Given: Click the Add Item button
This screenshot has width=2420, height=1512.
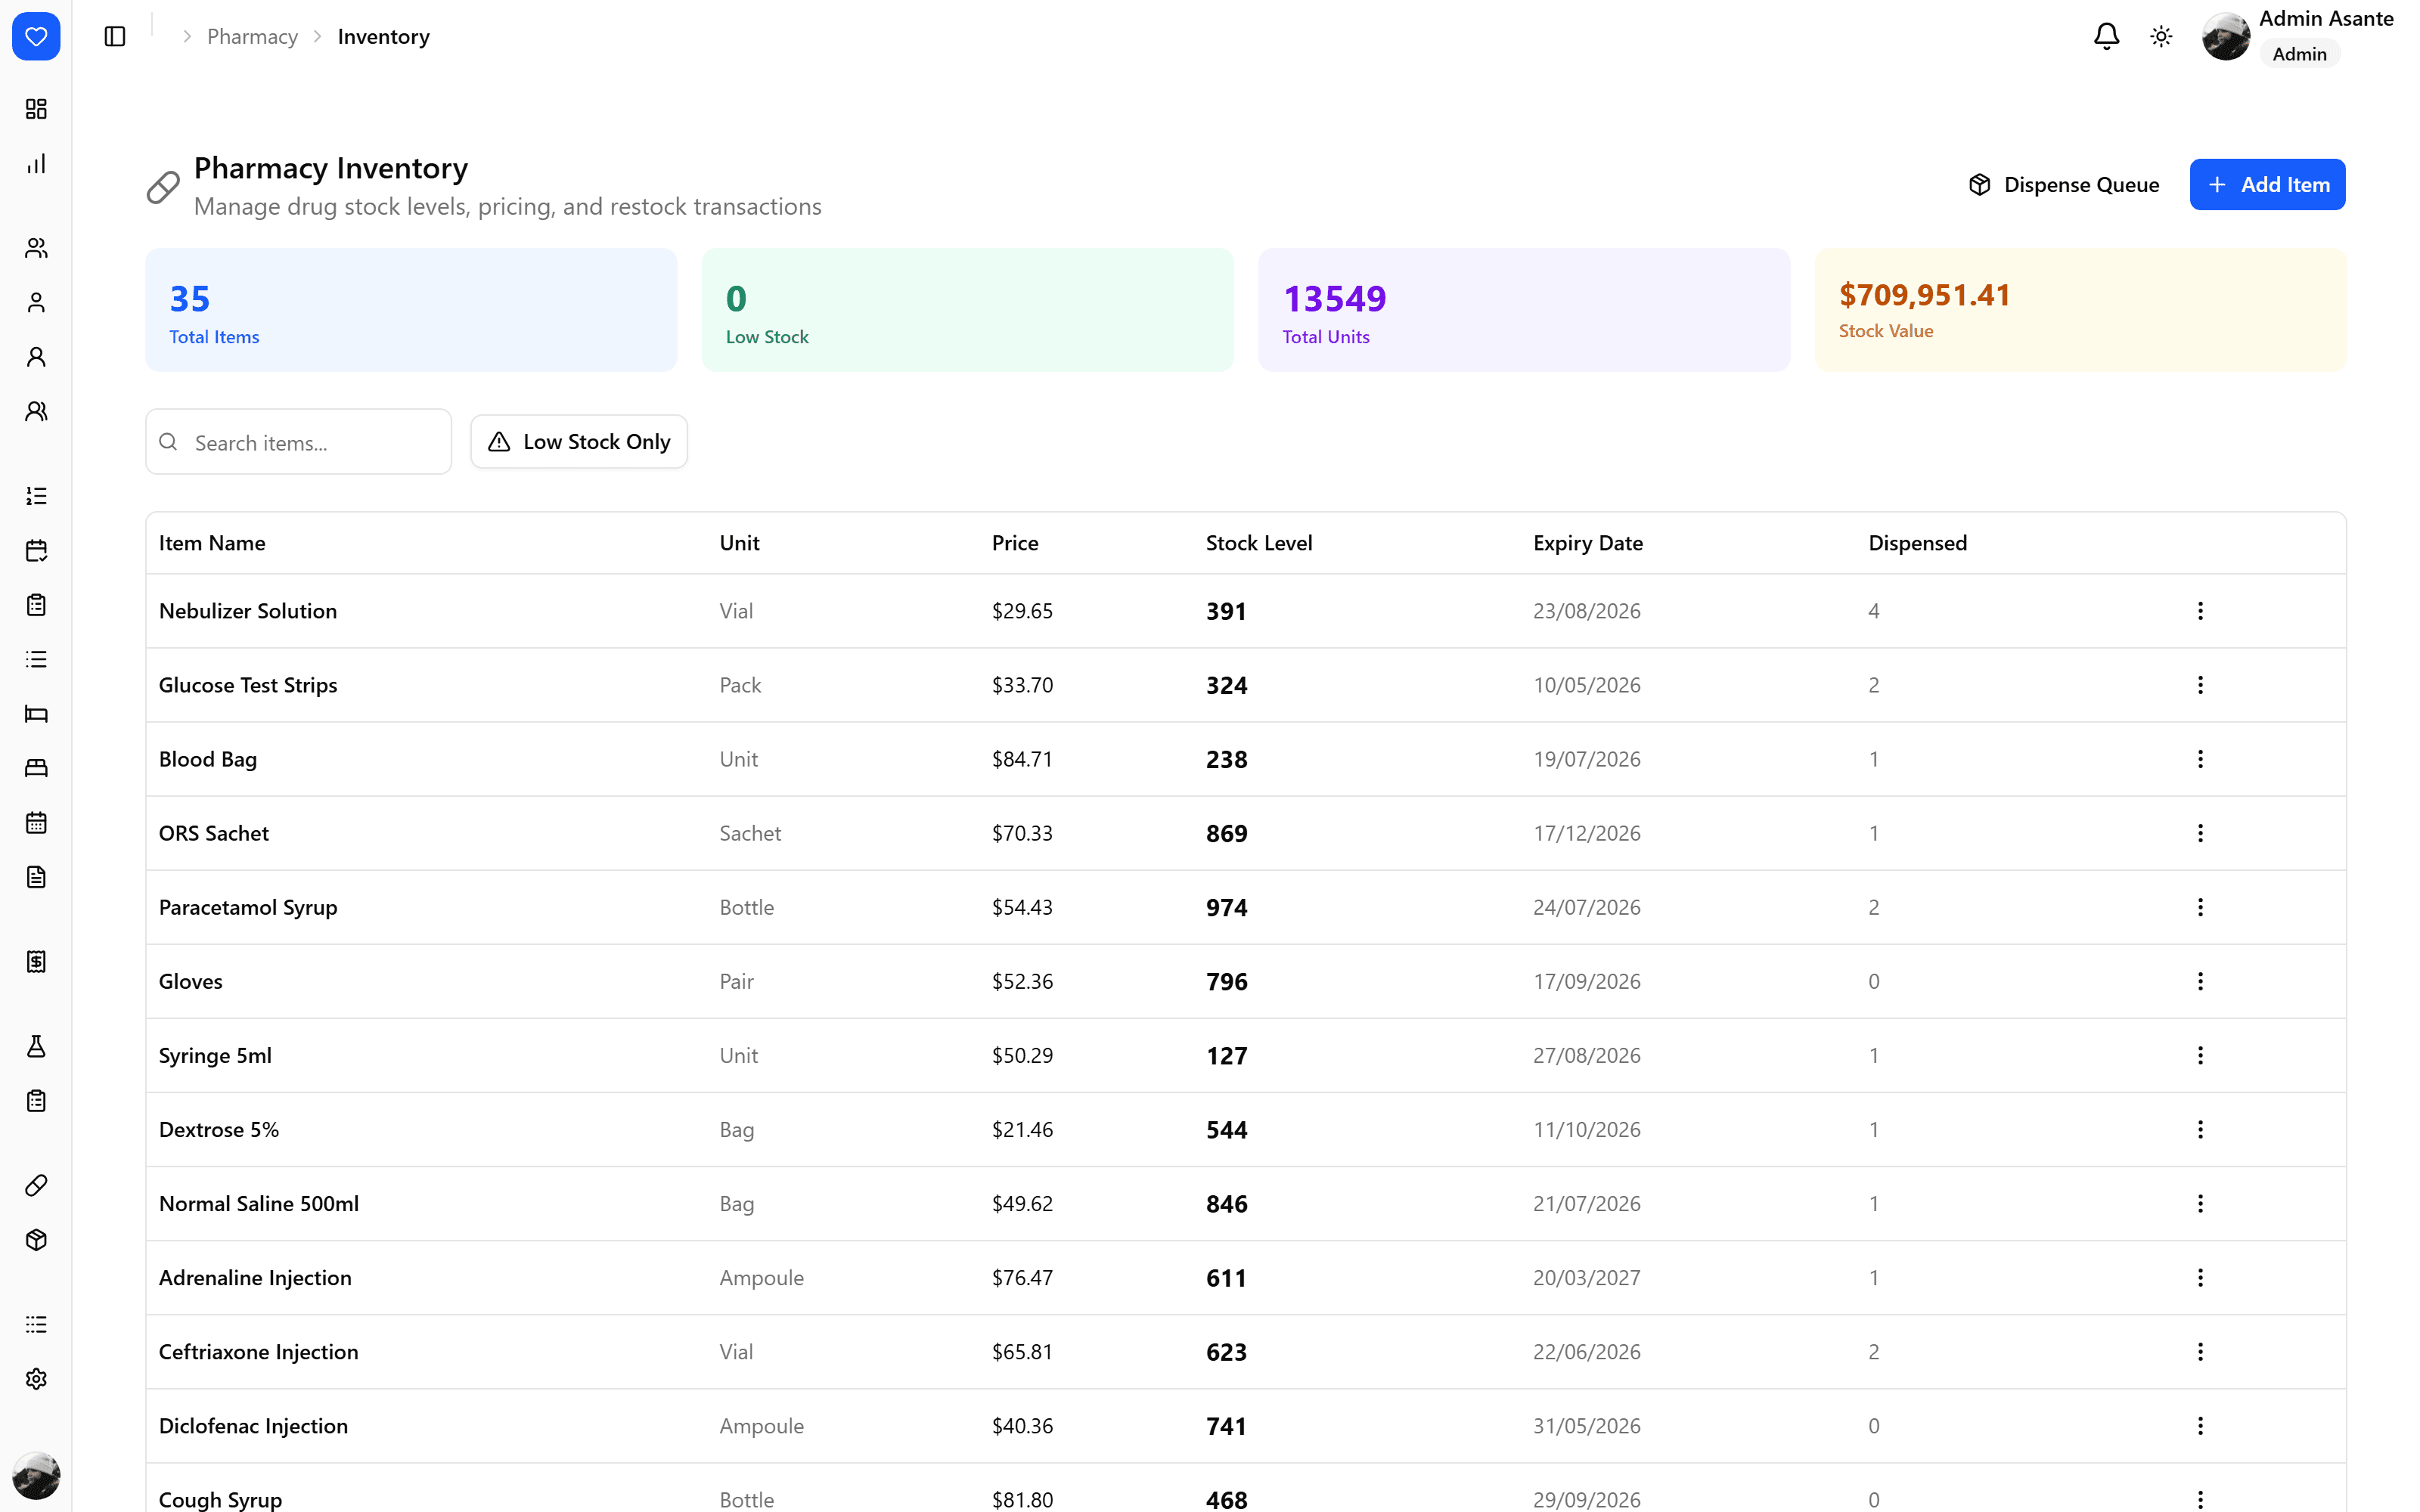Looking at the screenshot, I should point(2267,185).
